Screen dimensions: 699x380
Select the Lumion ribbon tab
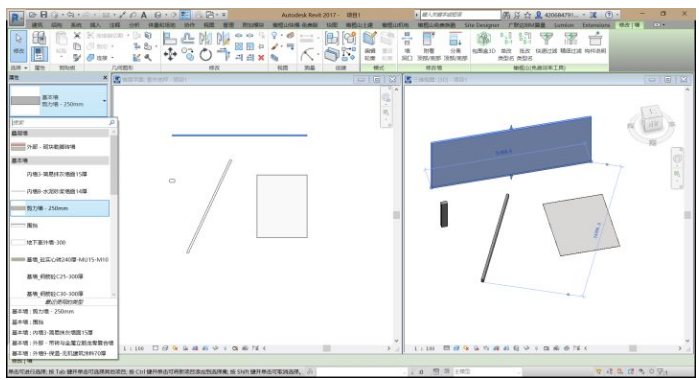point(564,25)
